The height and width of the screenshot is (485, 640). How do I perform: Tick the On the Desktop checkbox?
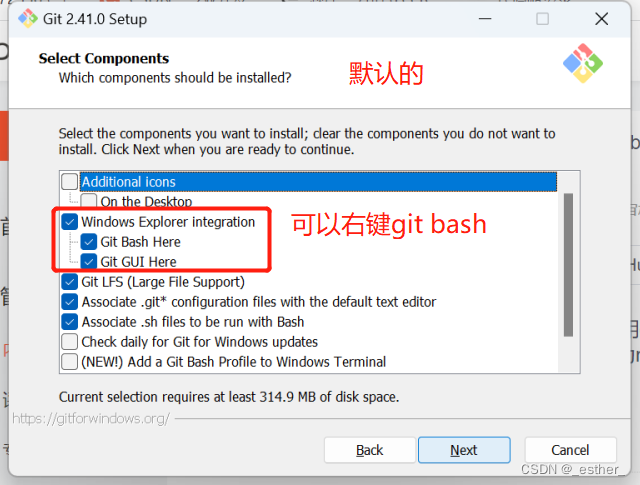pos(89,200)
